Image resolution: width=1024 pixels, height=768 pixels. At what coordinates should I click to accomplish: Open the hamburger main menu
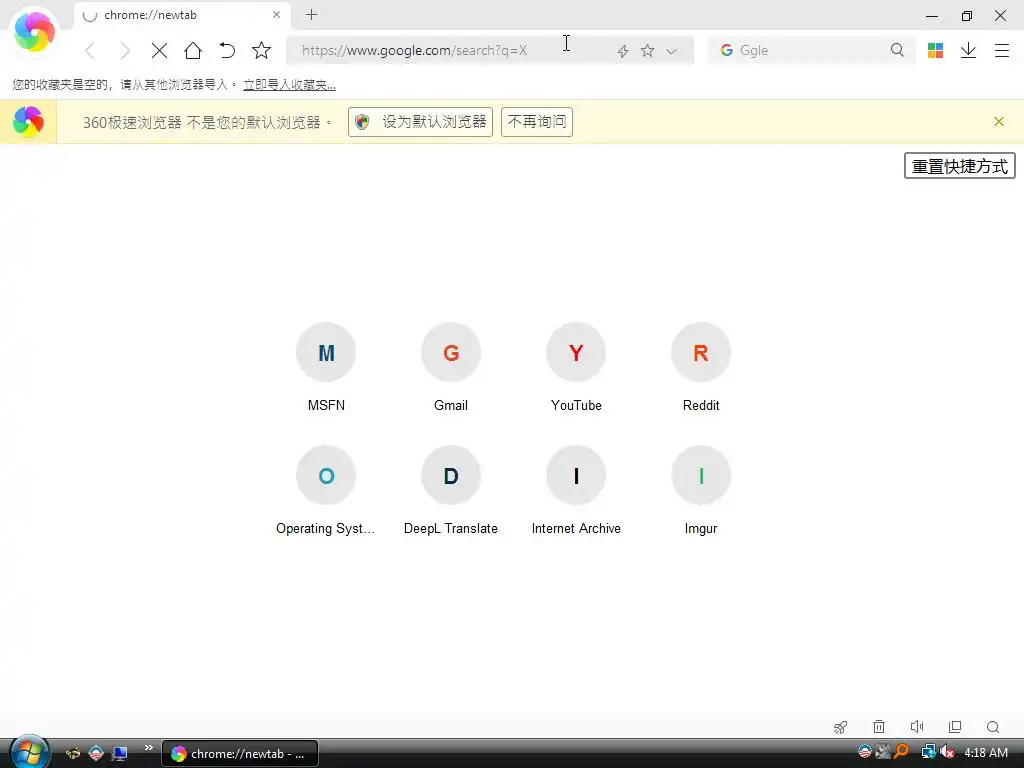(1002, 50)
